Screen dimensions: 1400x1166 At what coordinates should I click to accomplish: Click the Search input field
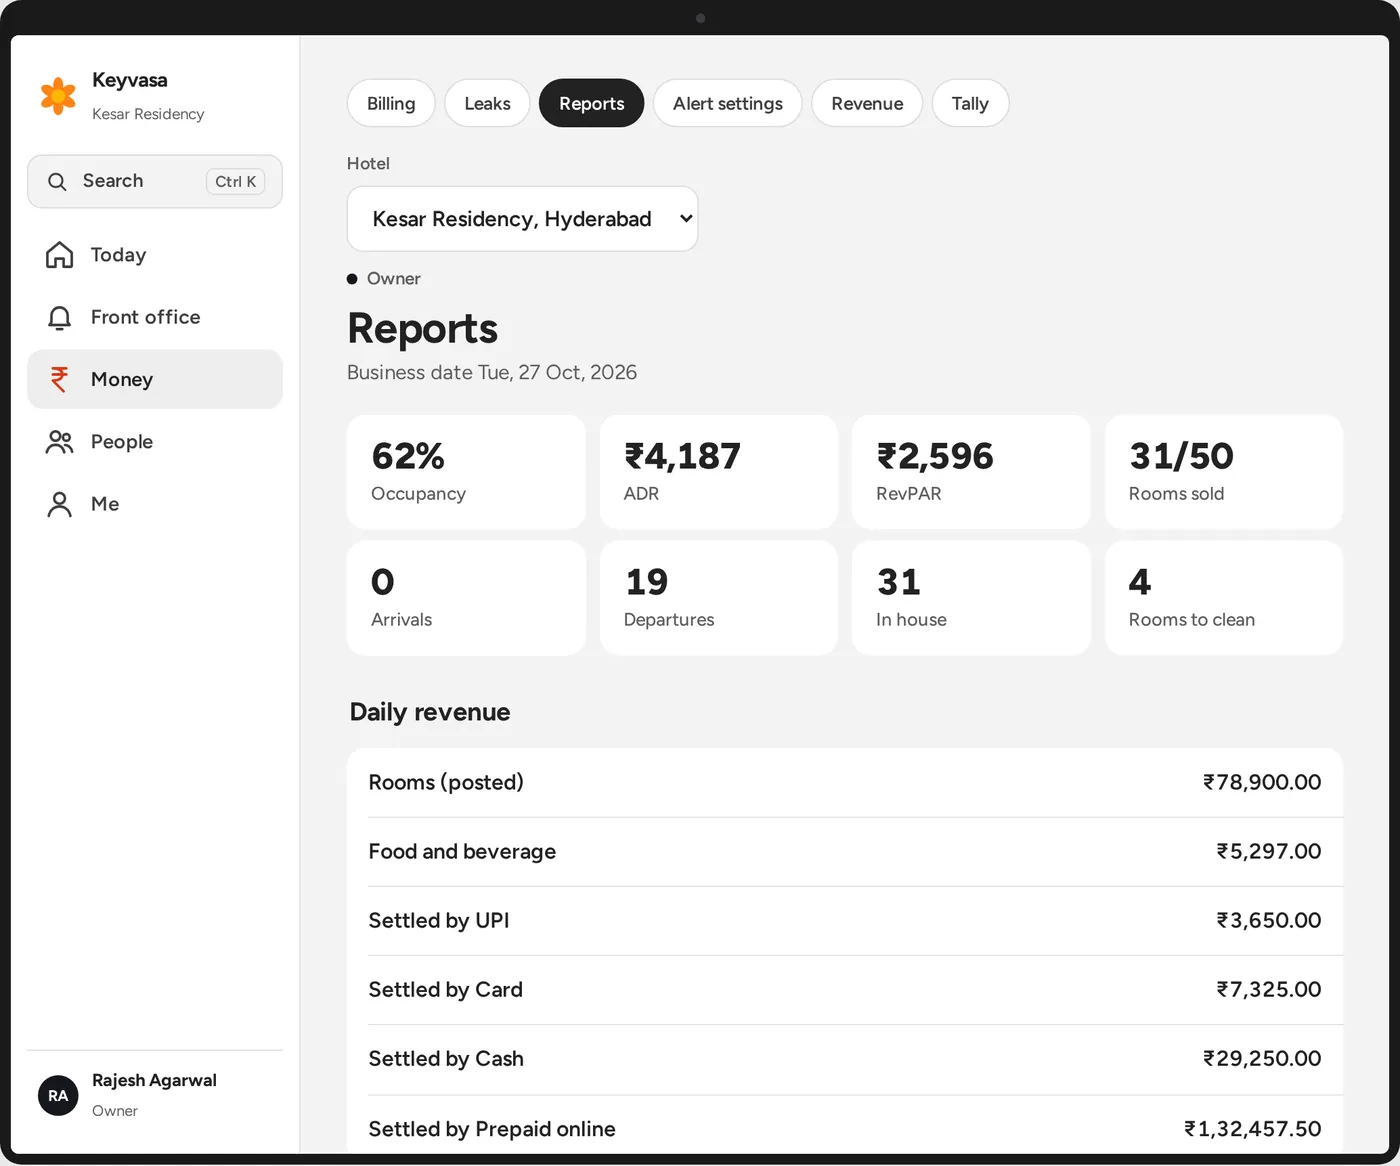coord(155,181)
